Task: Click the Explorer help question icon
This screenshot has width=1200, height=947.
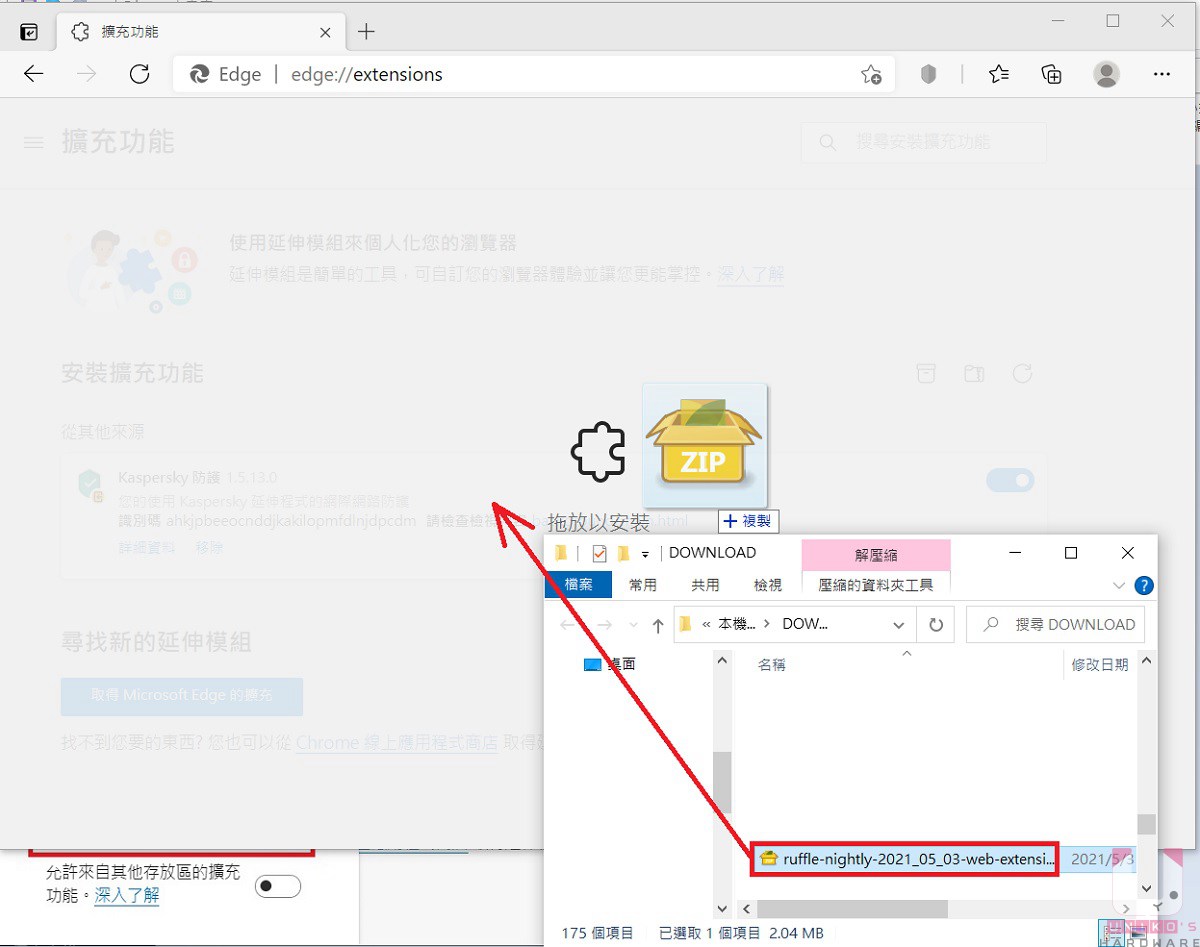Action: point(1144,585)
